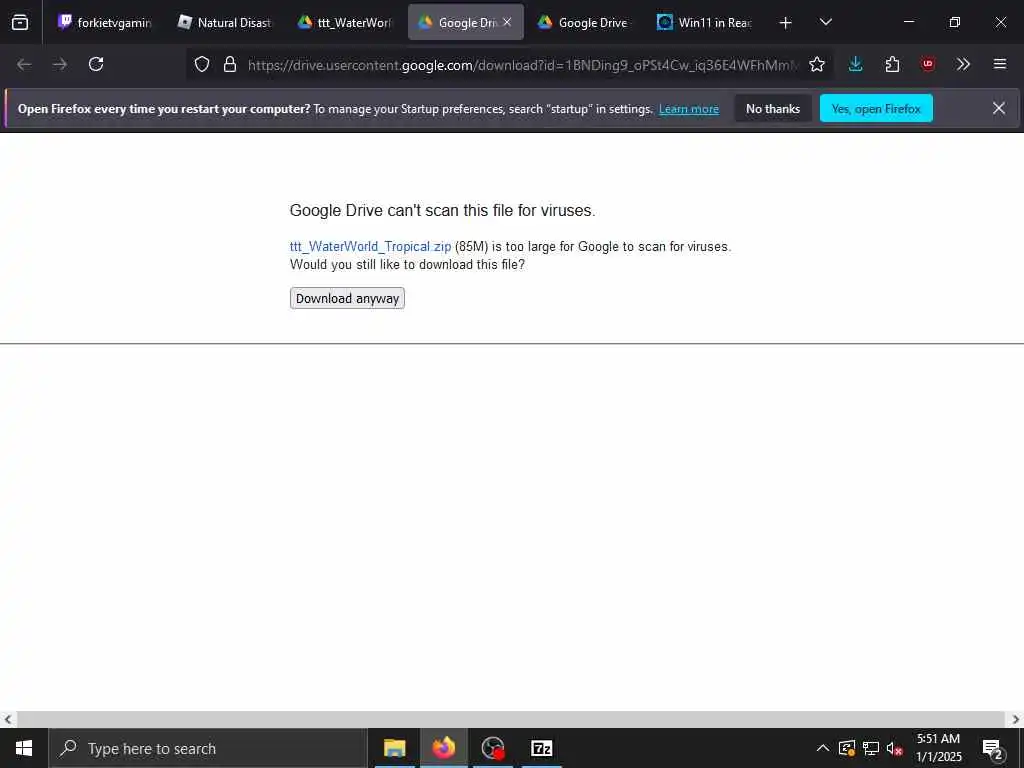Image resolution: width=1024 pixels, height=768 pixels.
Task: Click the No thanks button
Action: (773, 109)
